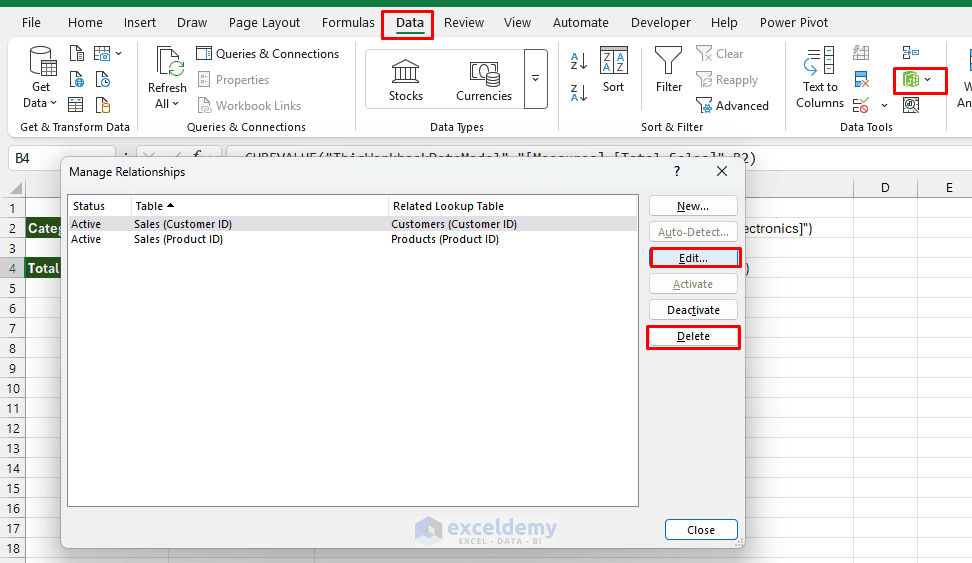Choose the Stocks data type
This screenshot has height=563, width=972.
(406, 80)
